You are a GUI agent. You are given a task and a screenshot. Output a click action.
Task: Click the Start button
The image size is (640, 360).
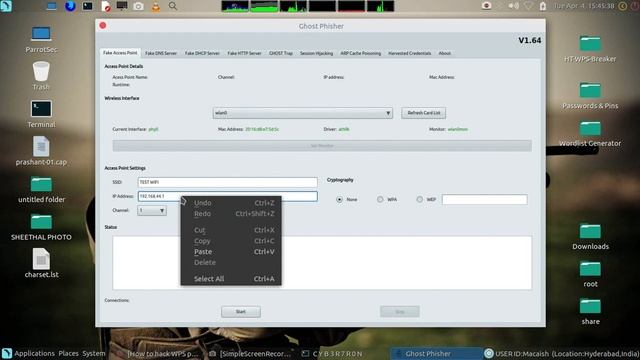click(241, 312)
